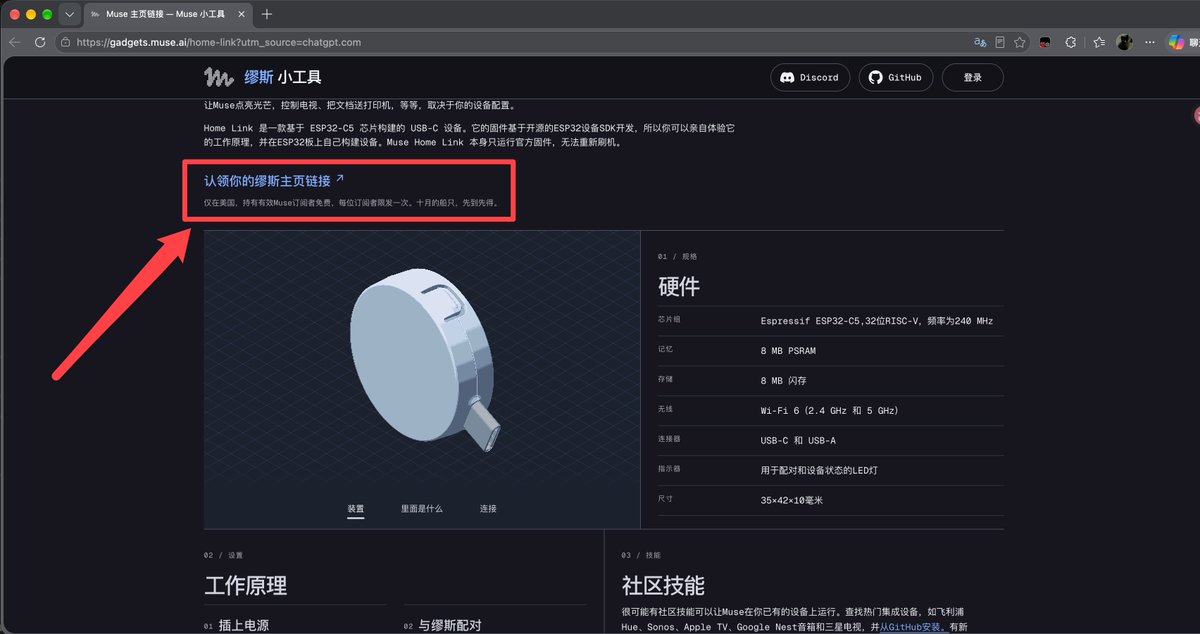
Task: Click the 社区技能 section heading
Action: pos(663,586)
